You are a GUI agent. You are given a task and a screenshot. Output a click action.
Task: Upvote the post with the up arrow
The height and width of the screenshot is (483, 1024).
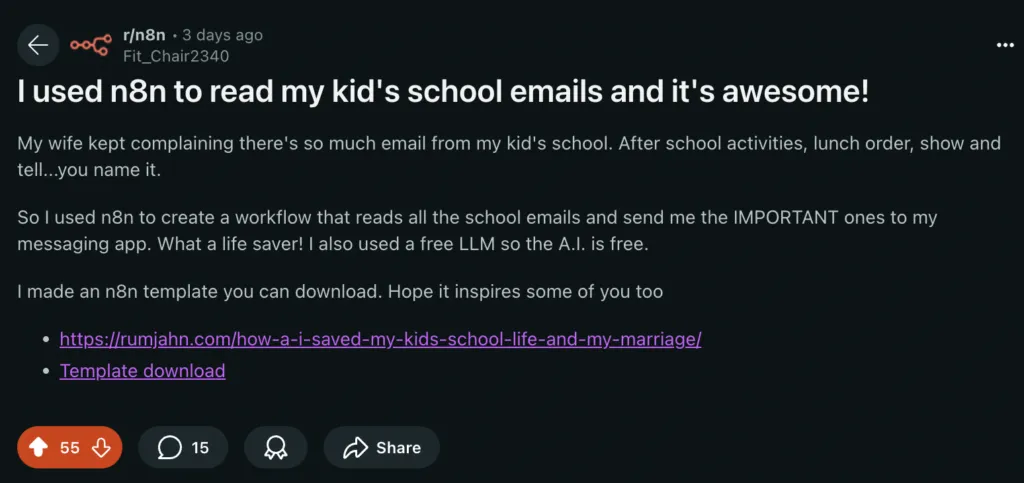tap(39, 448)
